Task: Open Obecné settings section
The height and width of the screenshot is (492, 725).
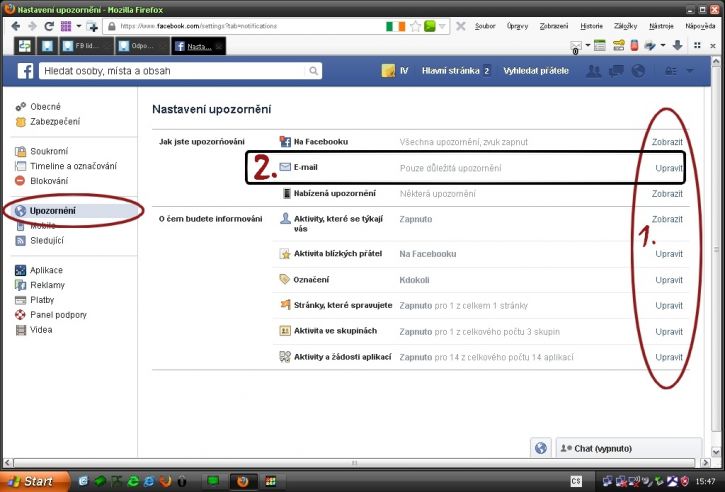Action: tap(45, 107)
